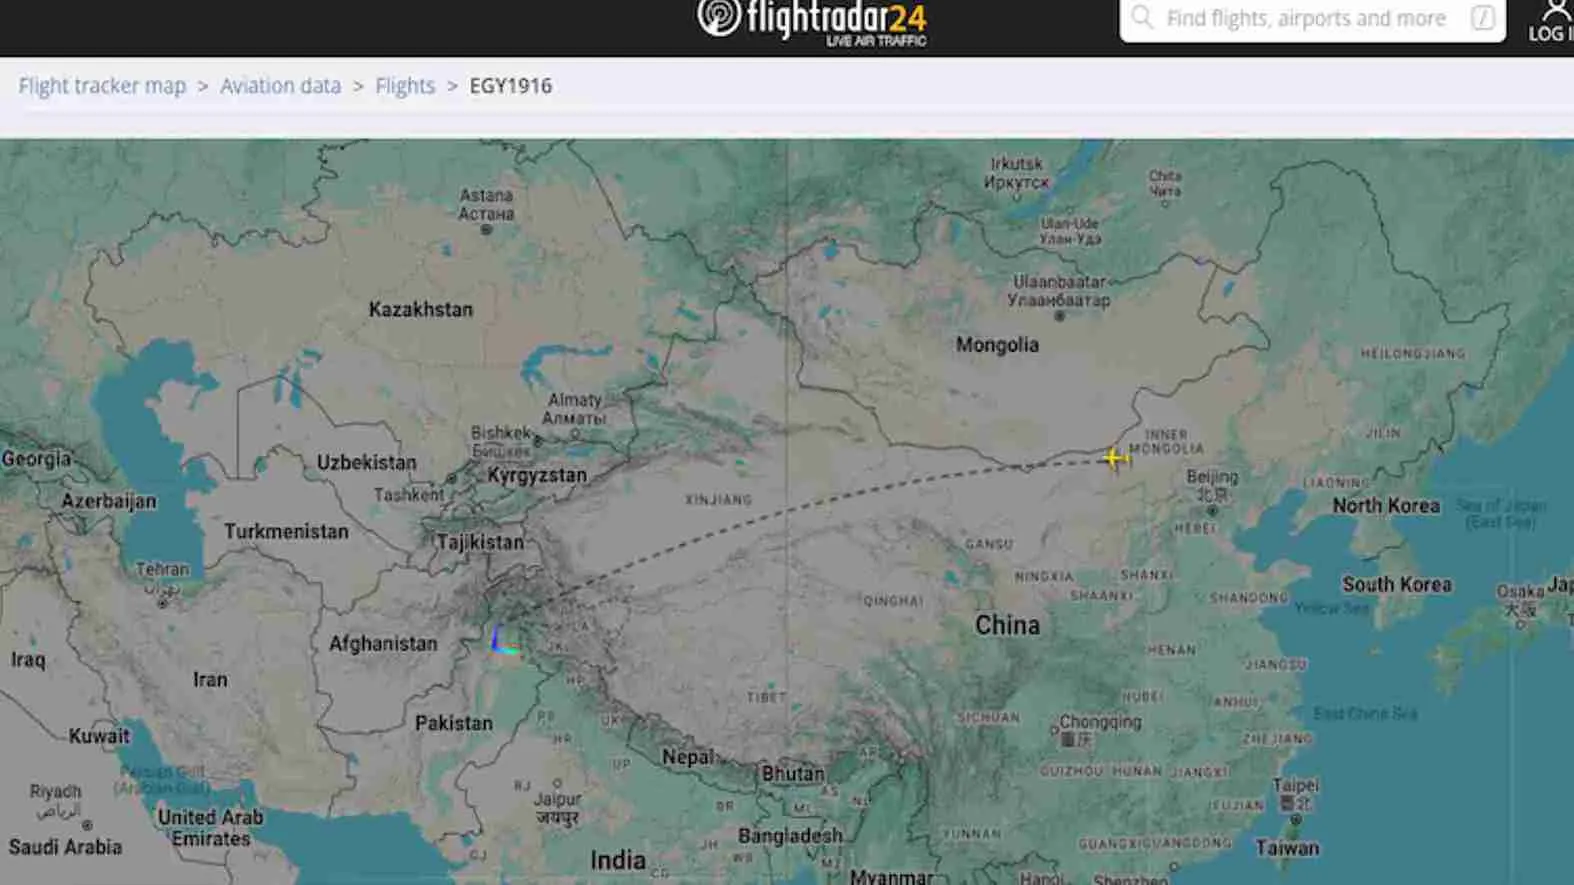
Task: Click the flightradar24 wordmark text
Action: (837, 18)
